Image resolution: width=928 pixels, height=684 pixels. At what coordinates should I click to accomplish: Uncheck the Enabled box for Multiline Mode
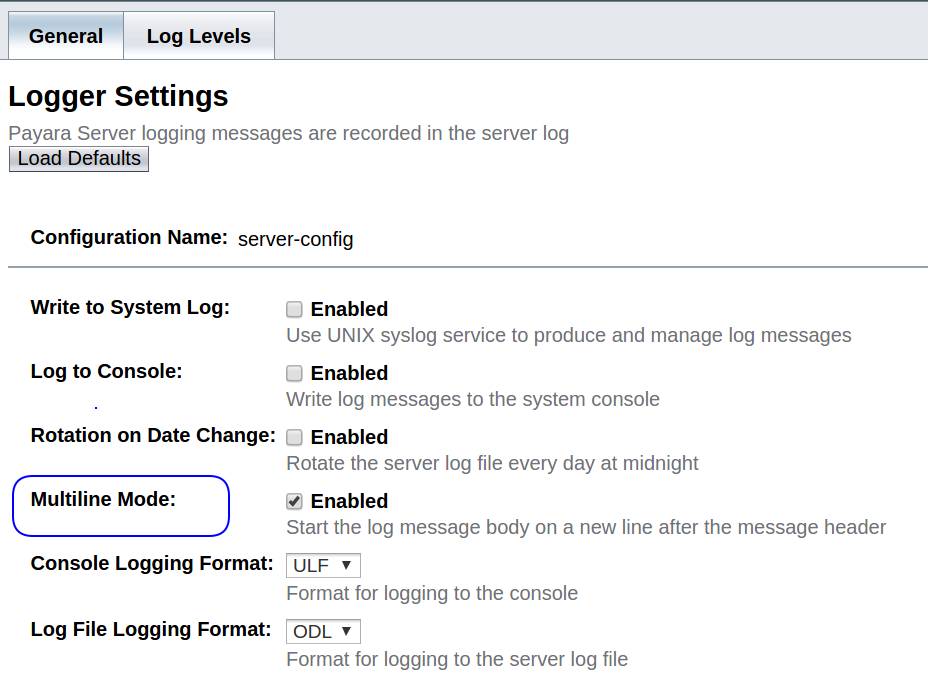tap(293, 500)
